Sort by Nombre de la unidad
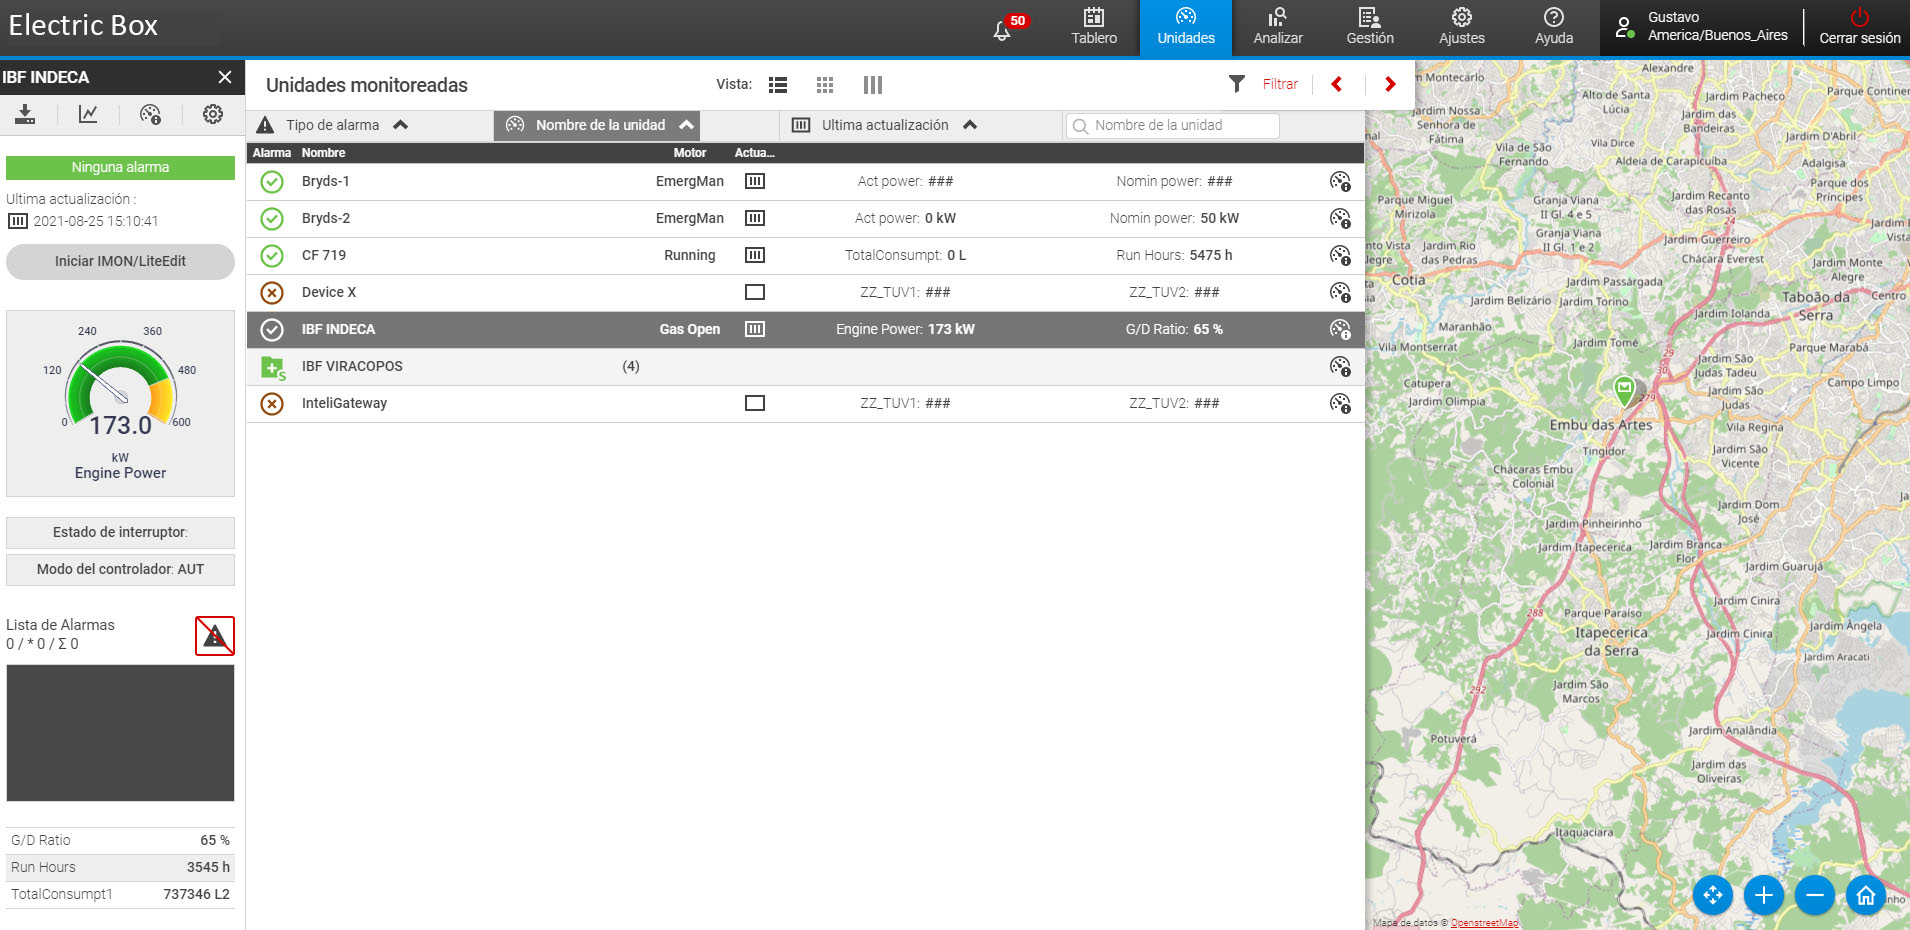 (x=598, y=125)
